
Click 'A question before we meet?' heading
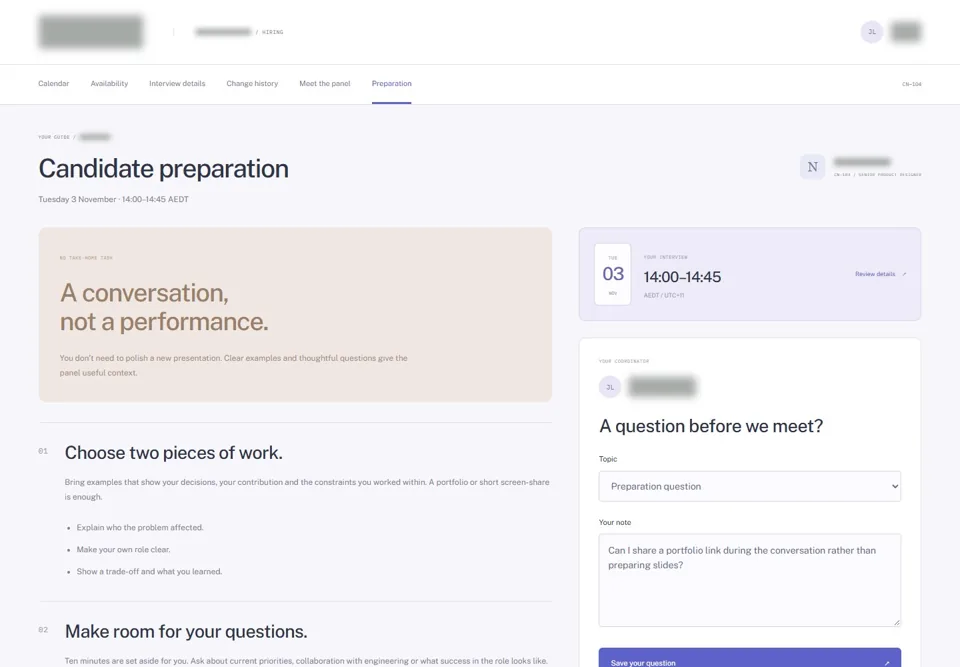click(711, 426)
